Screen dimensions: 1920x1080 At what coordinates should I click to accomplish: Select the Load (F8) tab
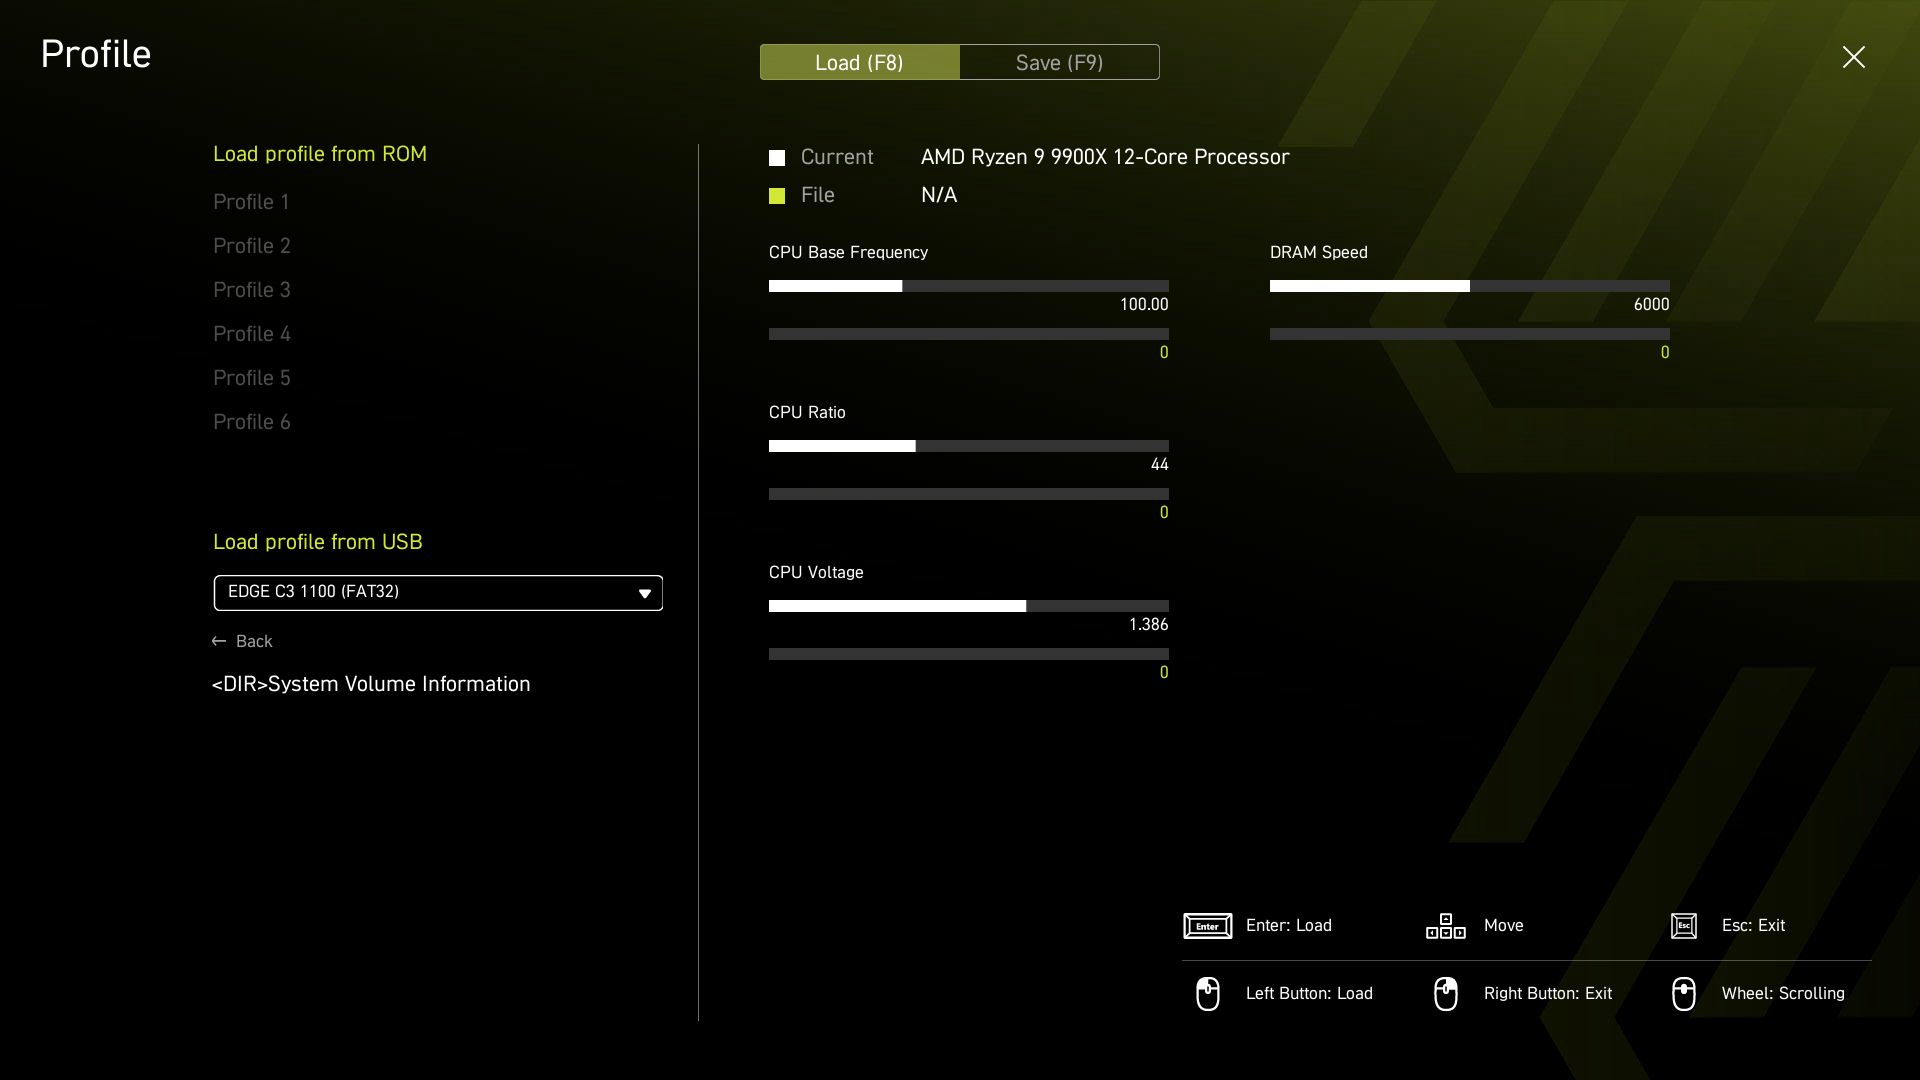(x=859, y=61)
